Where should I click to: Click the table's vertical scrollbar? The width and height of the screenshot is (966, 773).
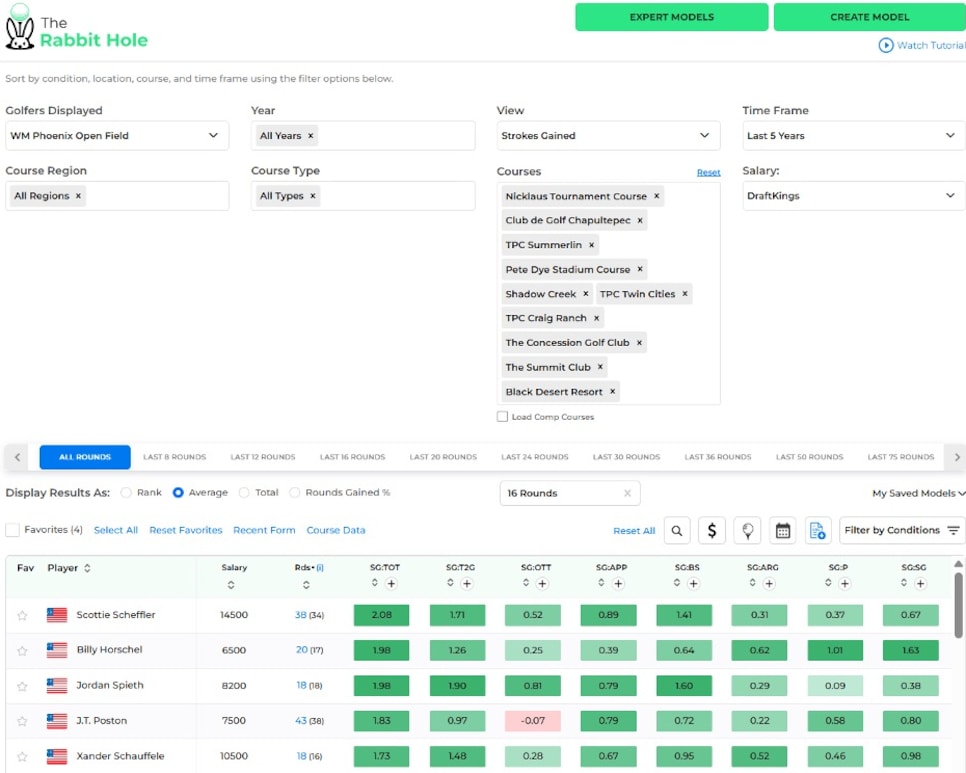click(x=959, y=605)
